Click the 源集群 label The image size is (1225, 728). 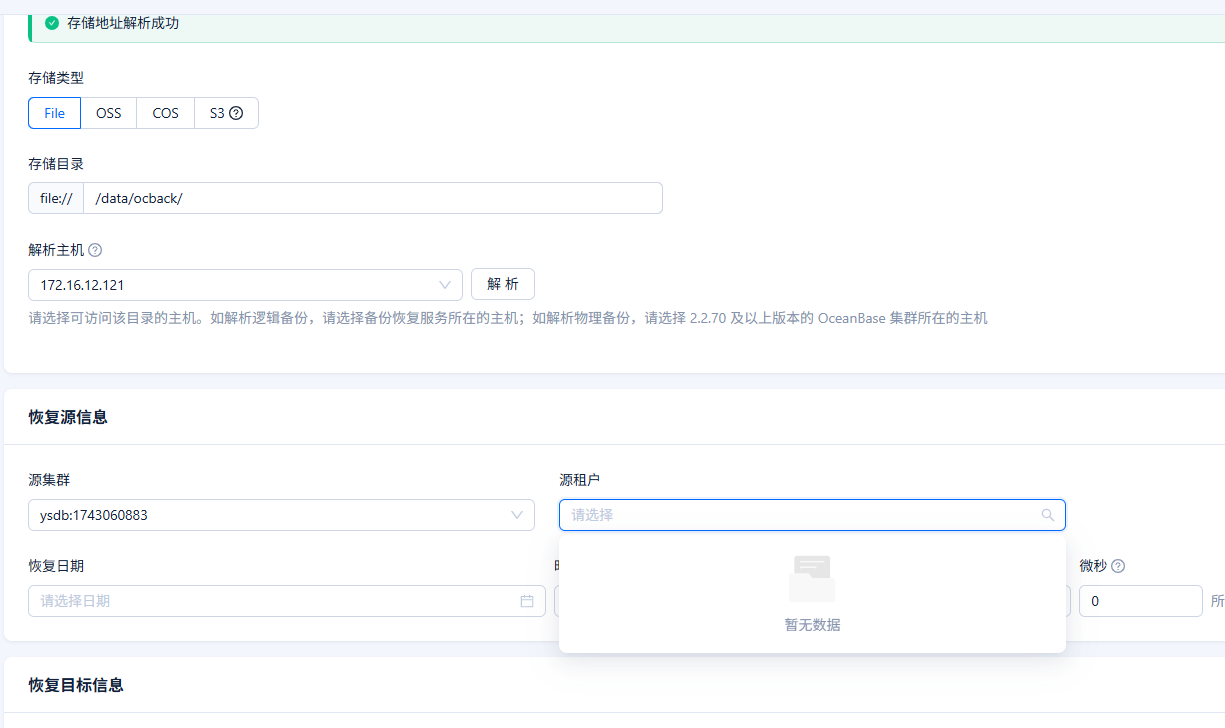49,480
